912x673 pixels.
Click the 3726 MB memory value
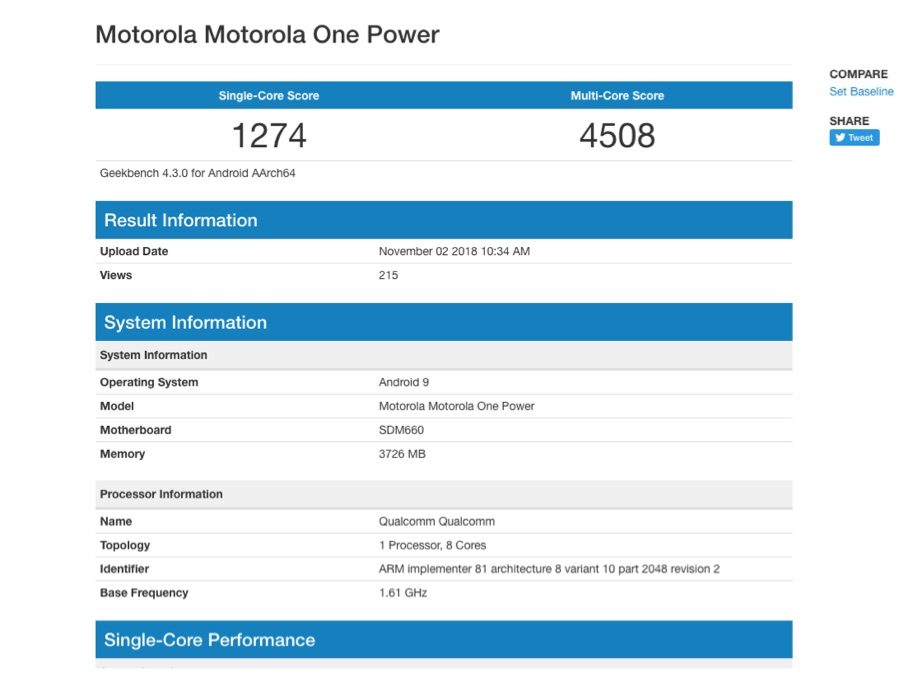point(402,454)
